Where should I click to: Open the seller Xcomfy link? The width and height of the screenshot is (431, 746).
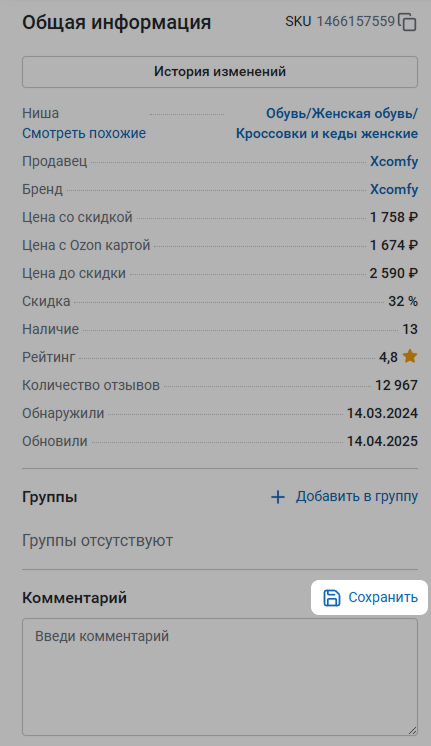[x=394, y=161]
